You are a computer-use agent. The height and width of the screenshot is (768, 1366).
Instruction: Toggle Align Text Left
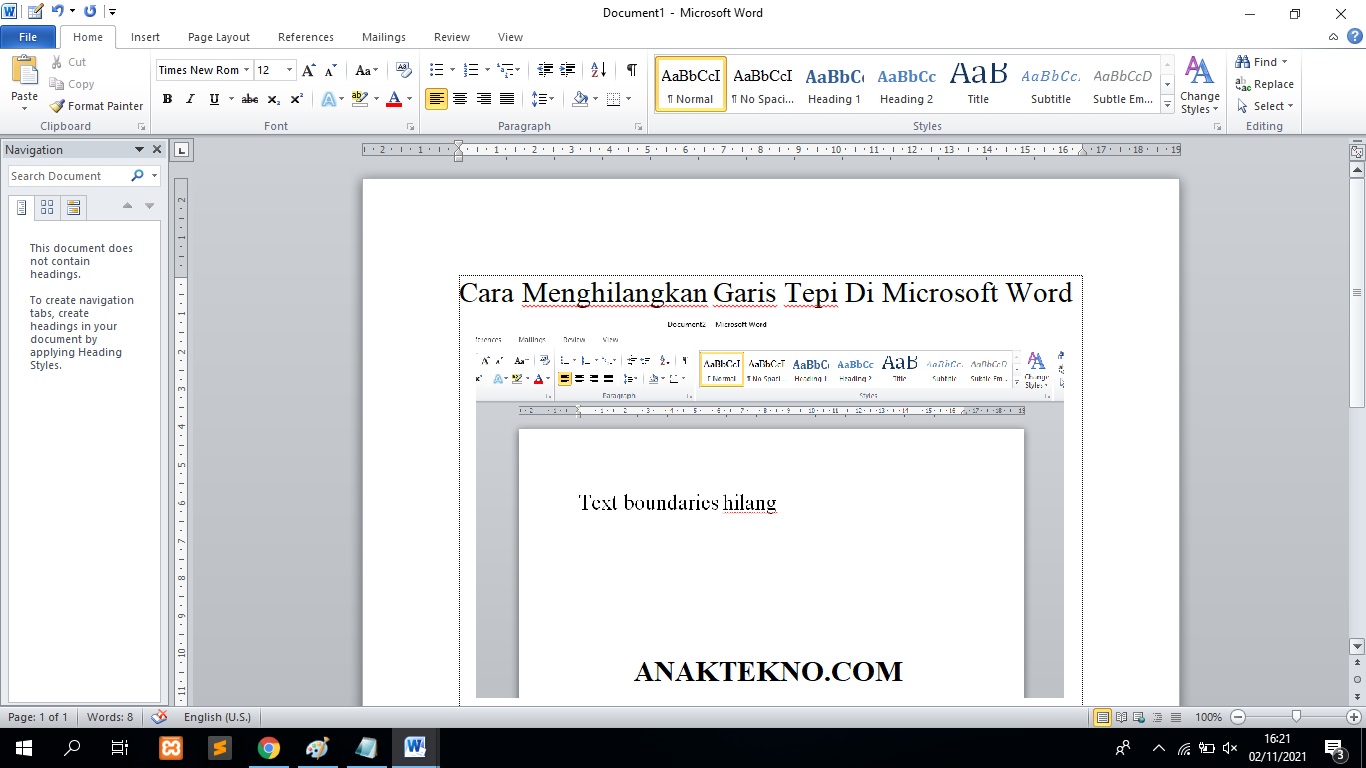click(x=436, y=99)
